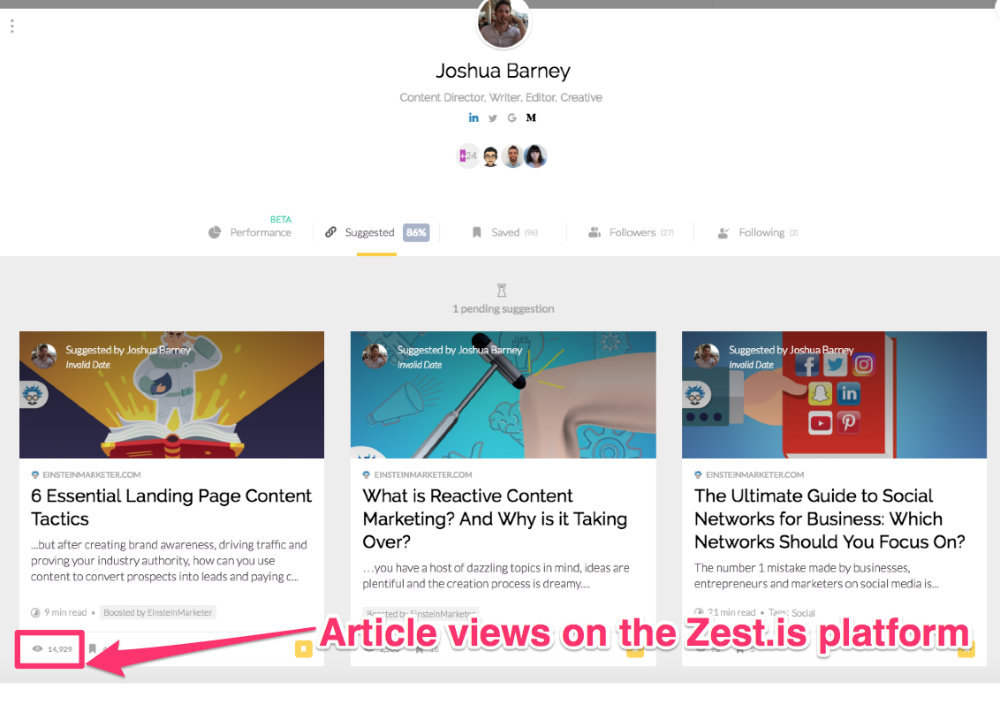Open the Followers tab

[631, 232]
